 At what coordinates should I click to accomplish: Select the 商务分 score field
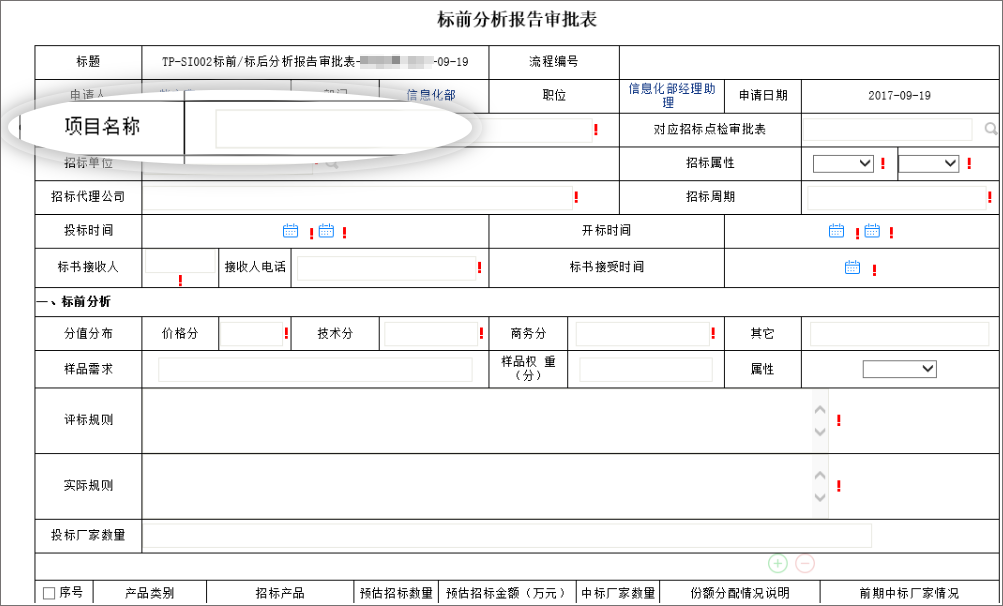642,334
